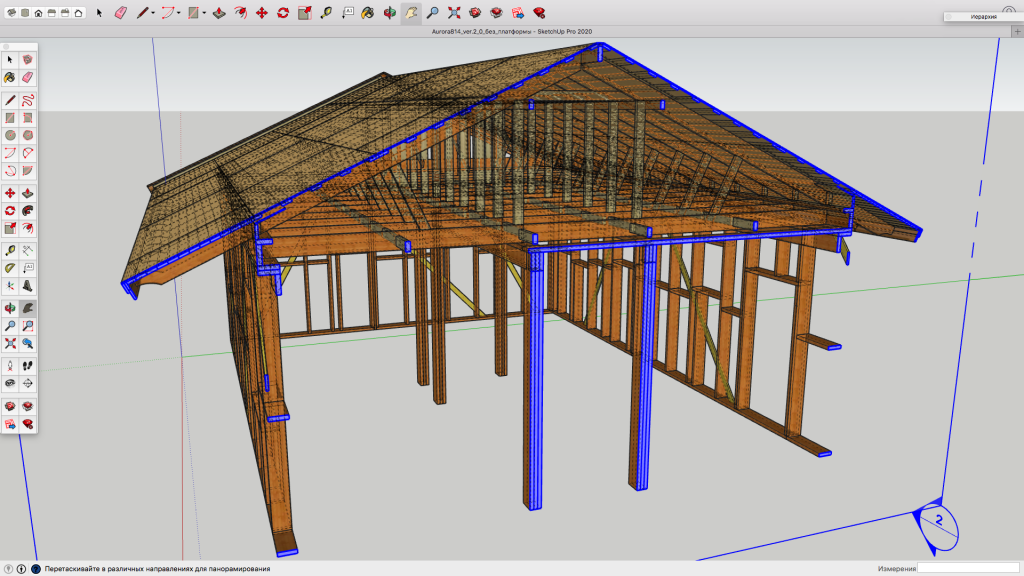Toggle the active Pan hand tool
Viewport: 1024px width, 576px height.
(x=411, y=13)
